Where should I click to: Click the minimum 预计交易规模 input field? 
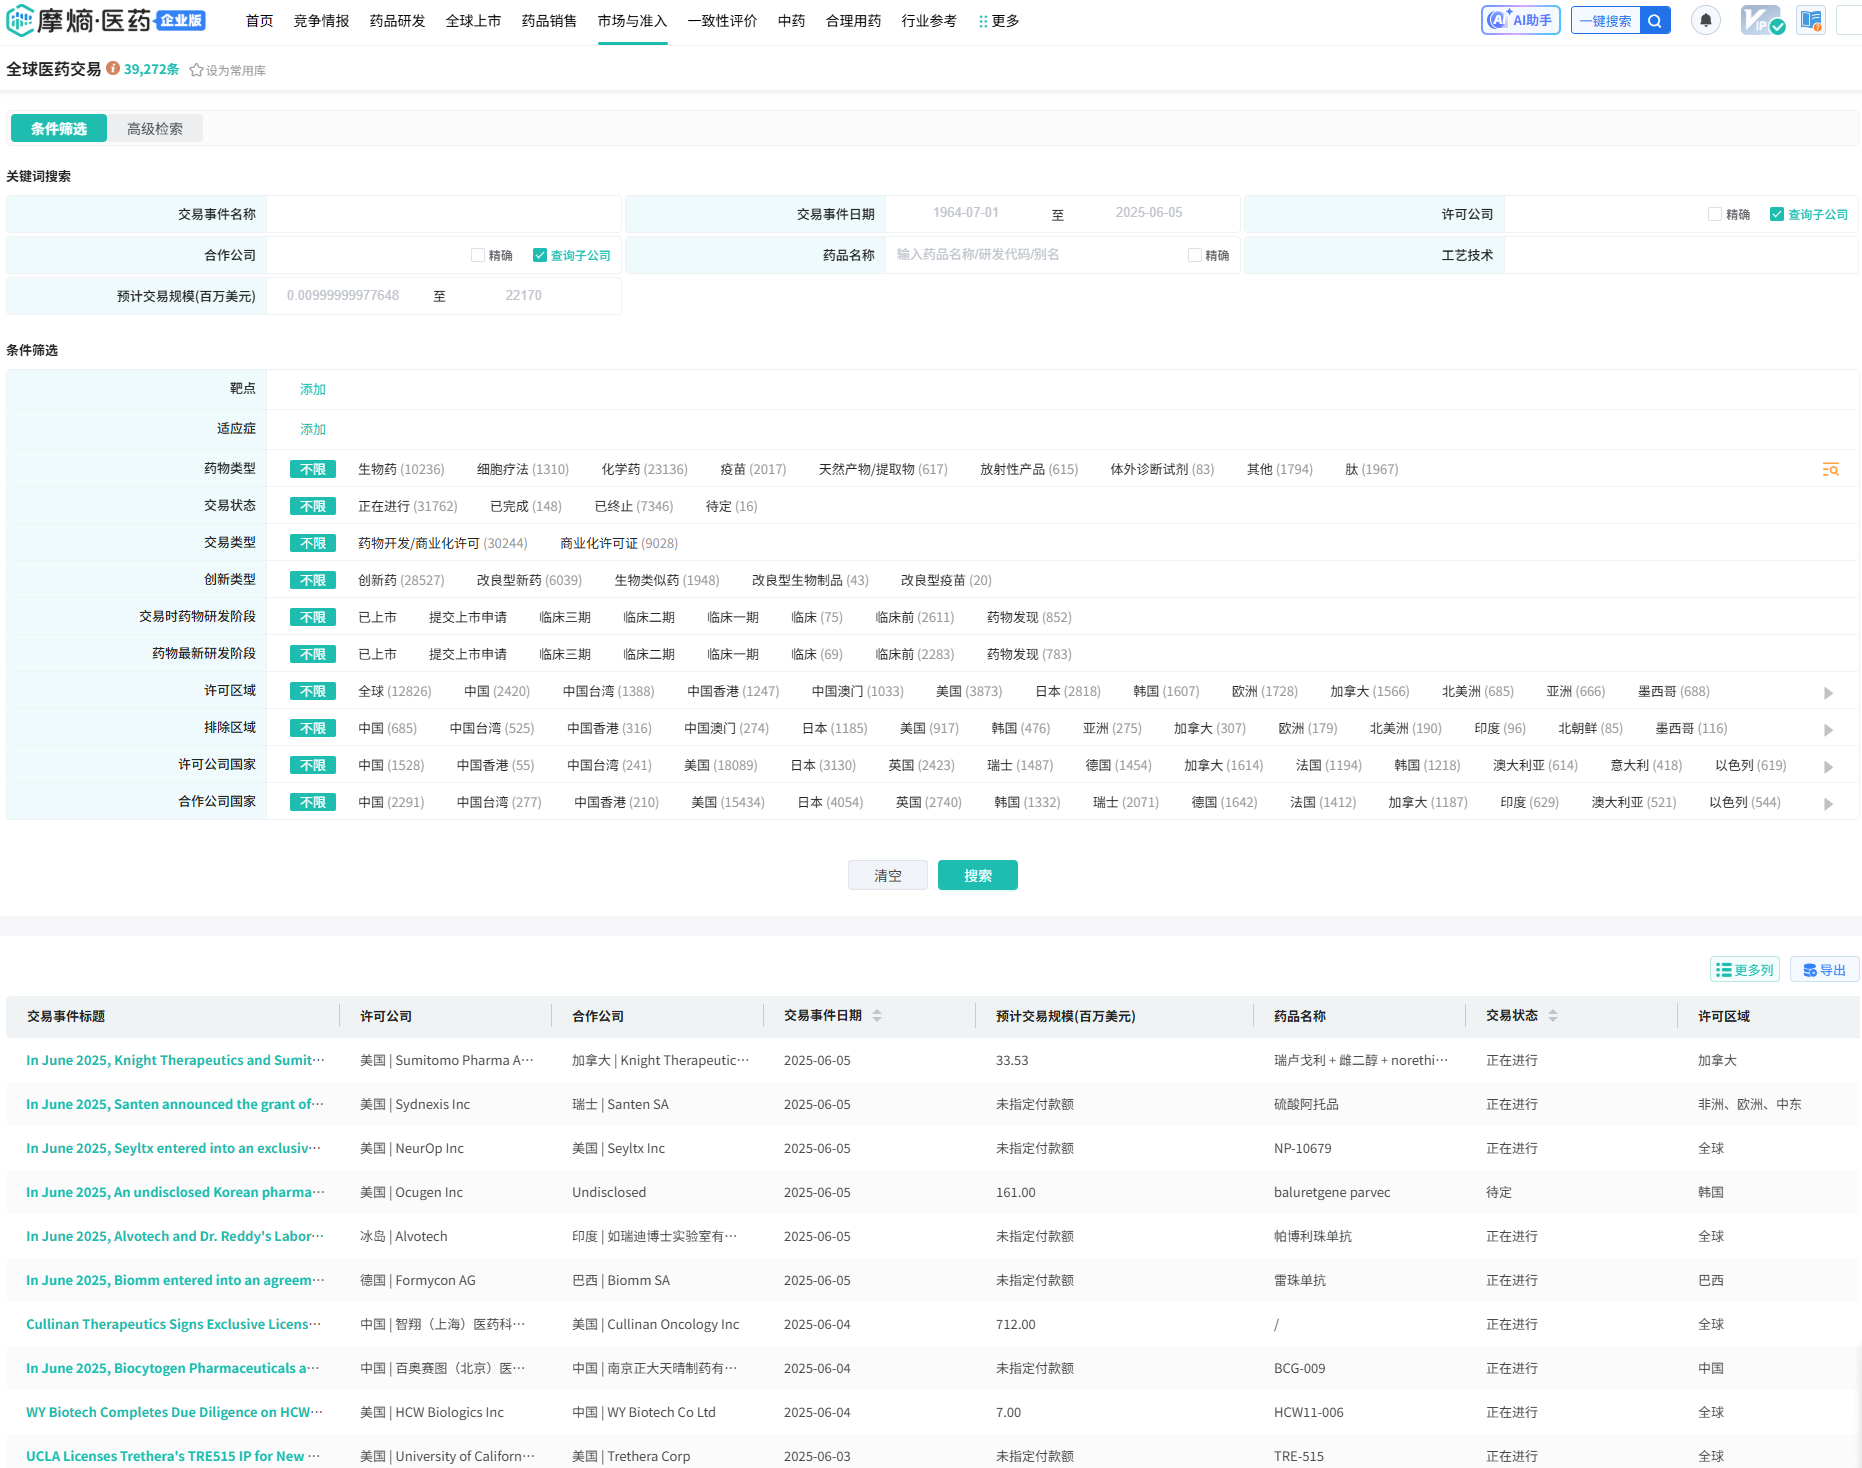343,295
